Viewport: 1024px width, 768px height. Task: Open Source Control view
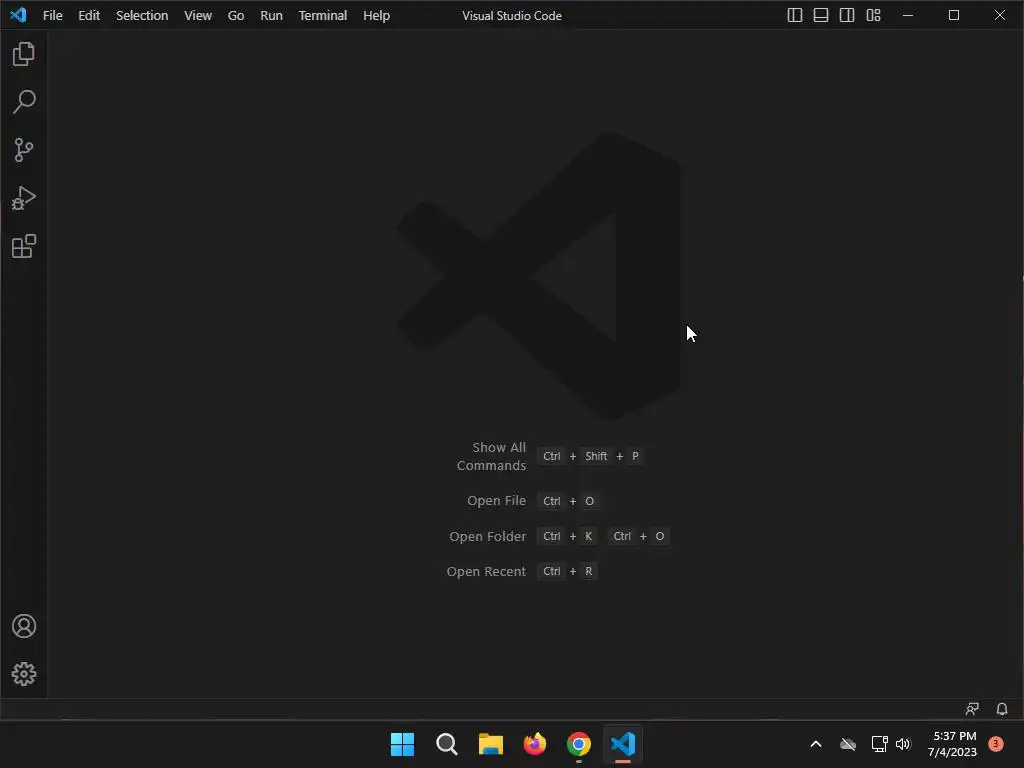(24, 150)
